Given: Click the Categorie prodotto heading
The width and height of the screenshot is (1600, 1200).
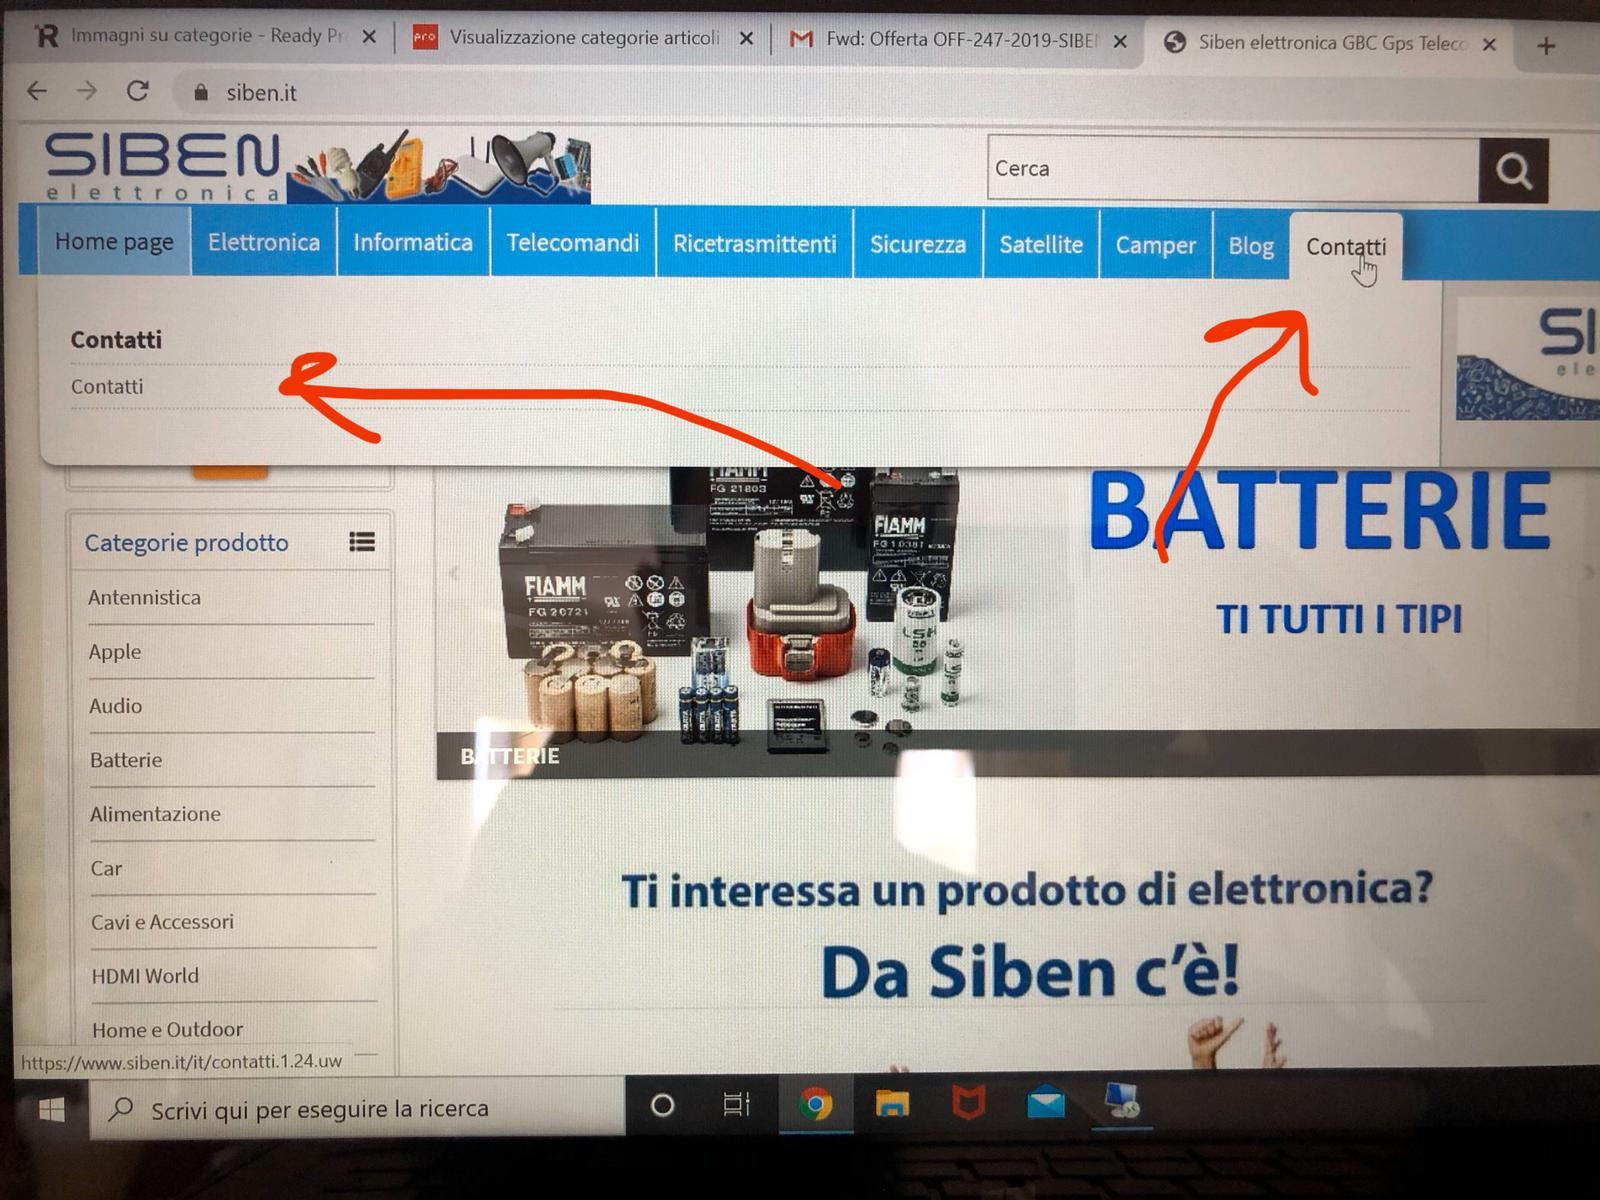Looking at the screenshot, I should point(186,543).
